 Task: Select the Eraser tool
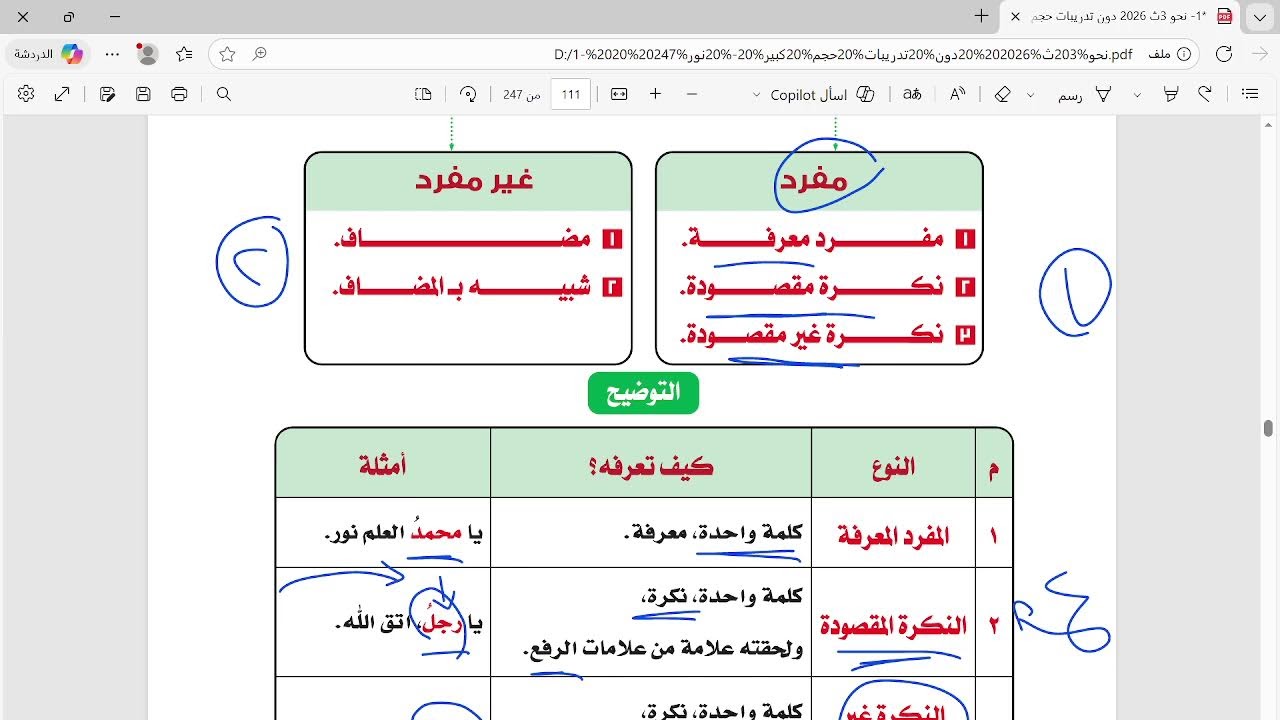tap(1002, 94)
